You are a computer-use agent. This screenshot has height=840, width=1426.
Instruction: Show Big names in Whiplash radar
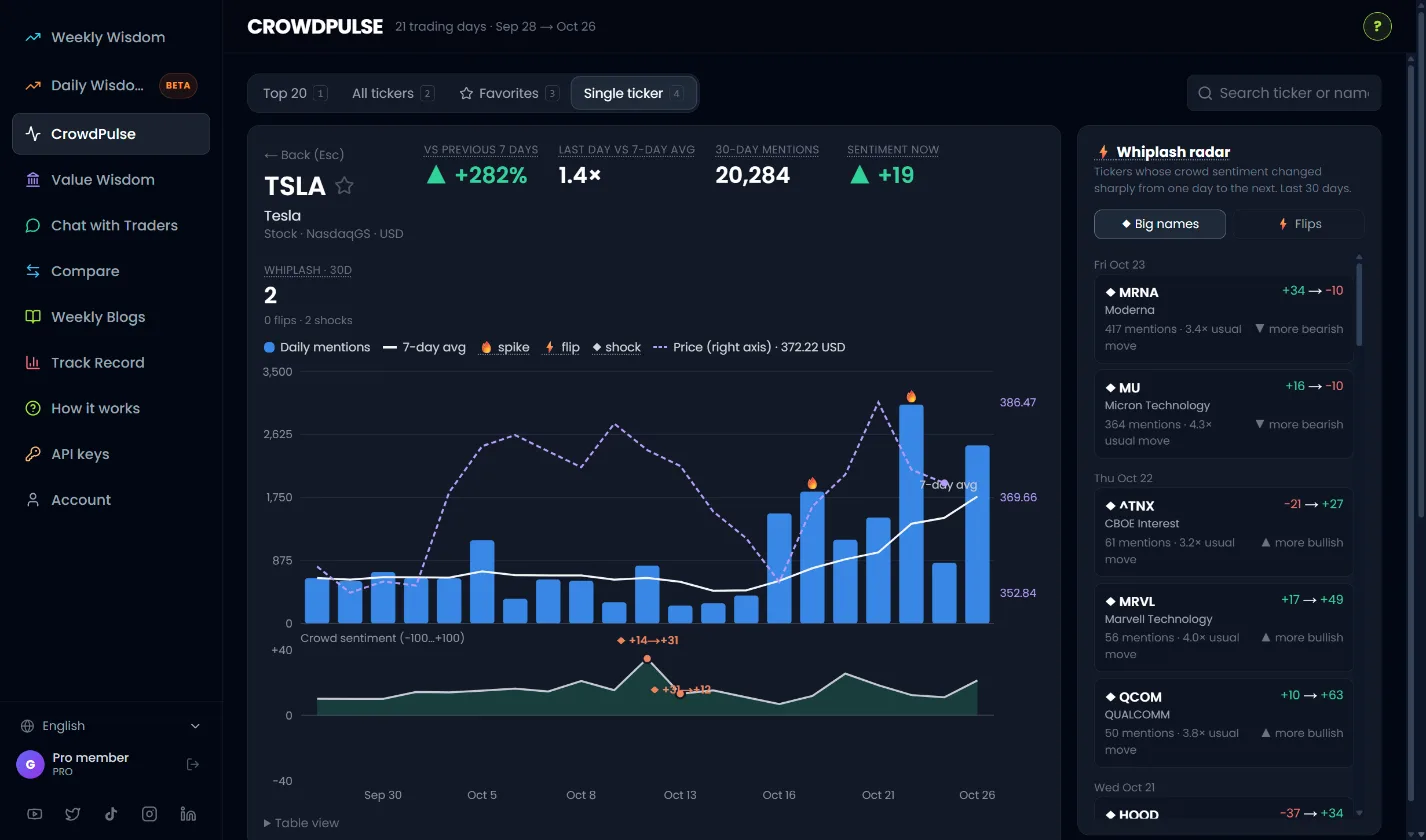point(1160,224)
